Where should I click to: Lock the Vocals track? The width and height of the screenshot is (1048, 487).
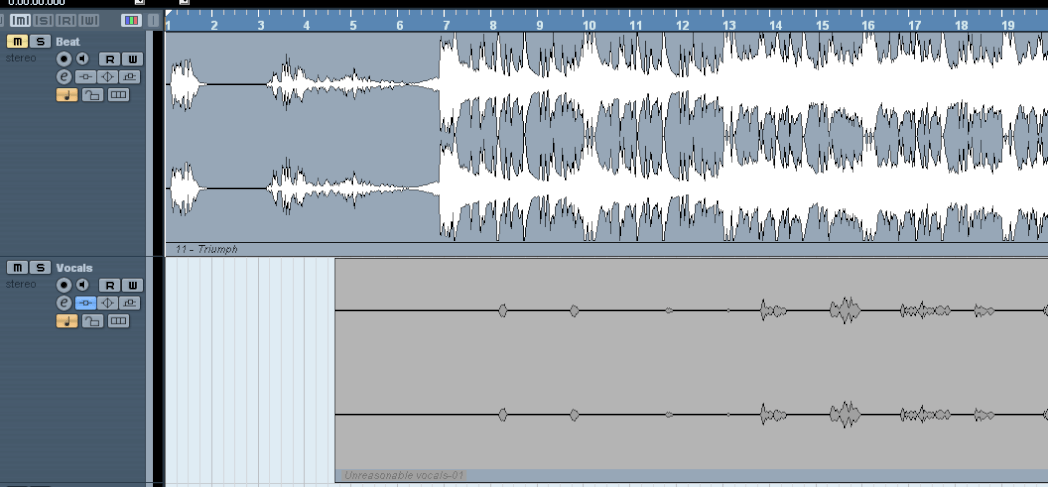tap(92, 321)
